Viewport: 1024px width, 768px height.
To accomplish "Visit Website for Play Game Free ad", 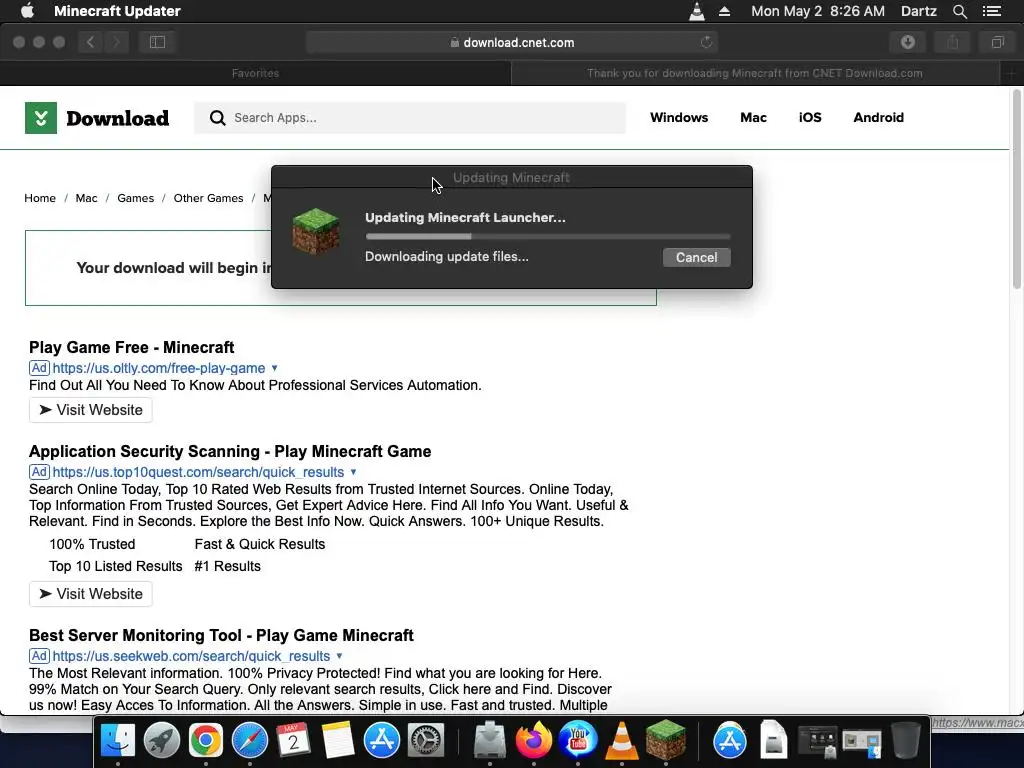I will [91, 410].
